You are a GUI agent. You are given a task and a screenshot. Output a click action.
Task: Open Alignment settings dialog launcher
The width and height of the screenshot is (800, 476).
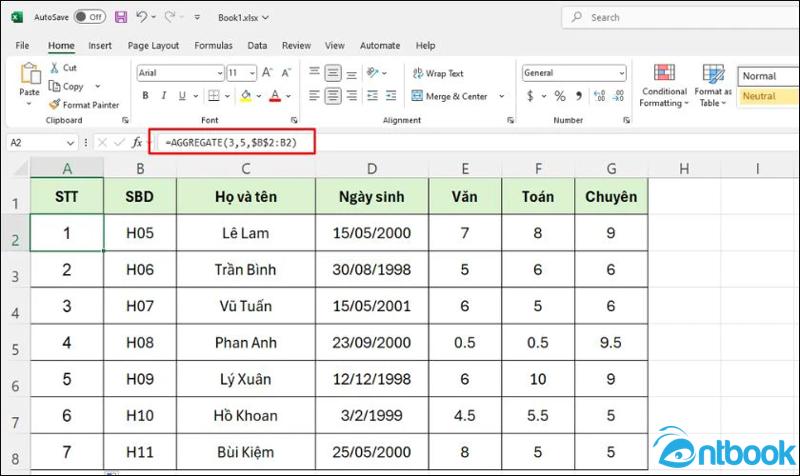tap(510, 120)
